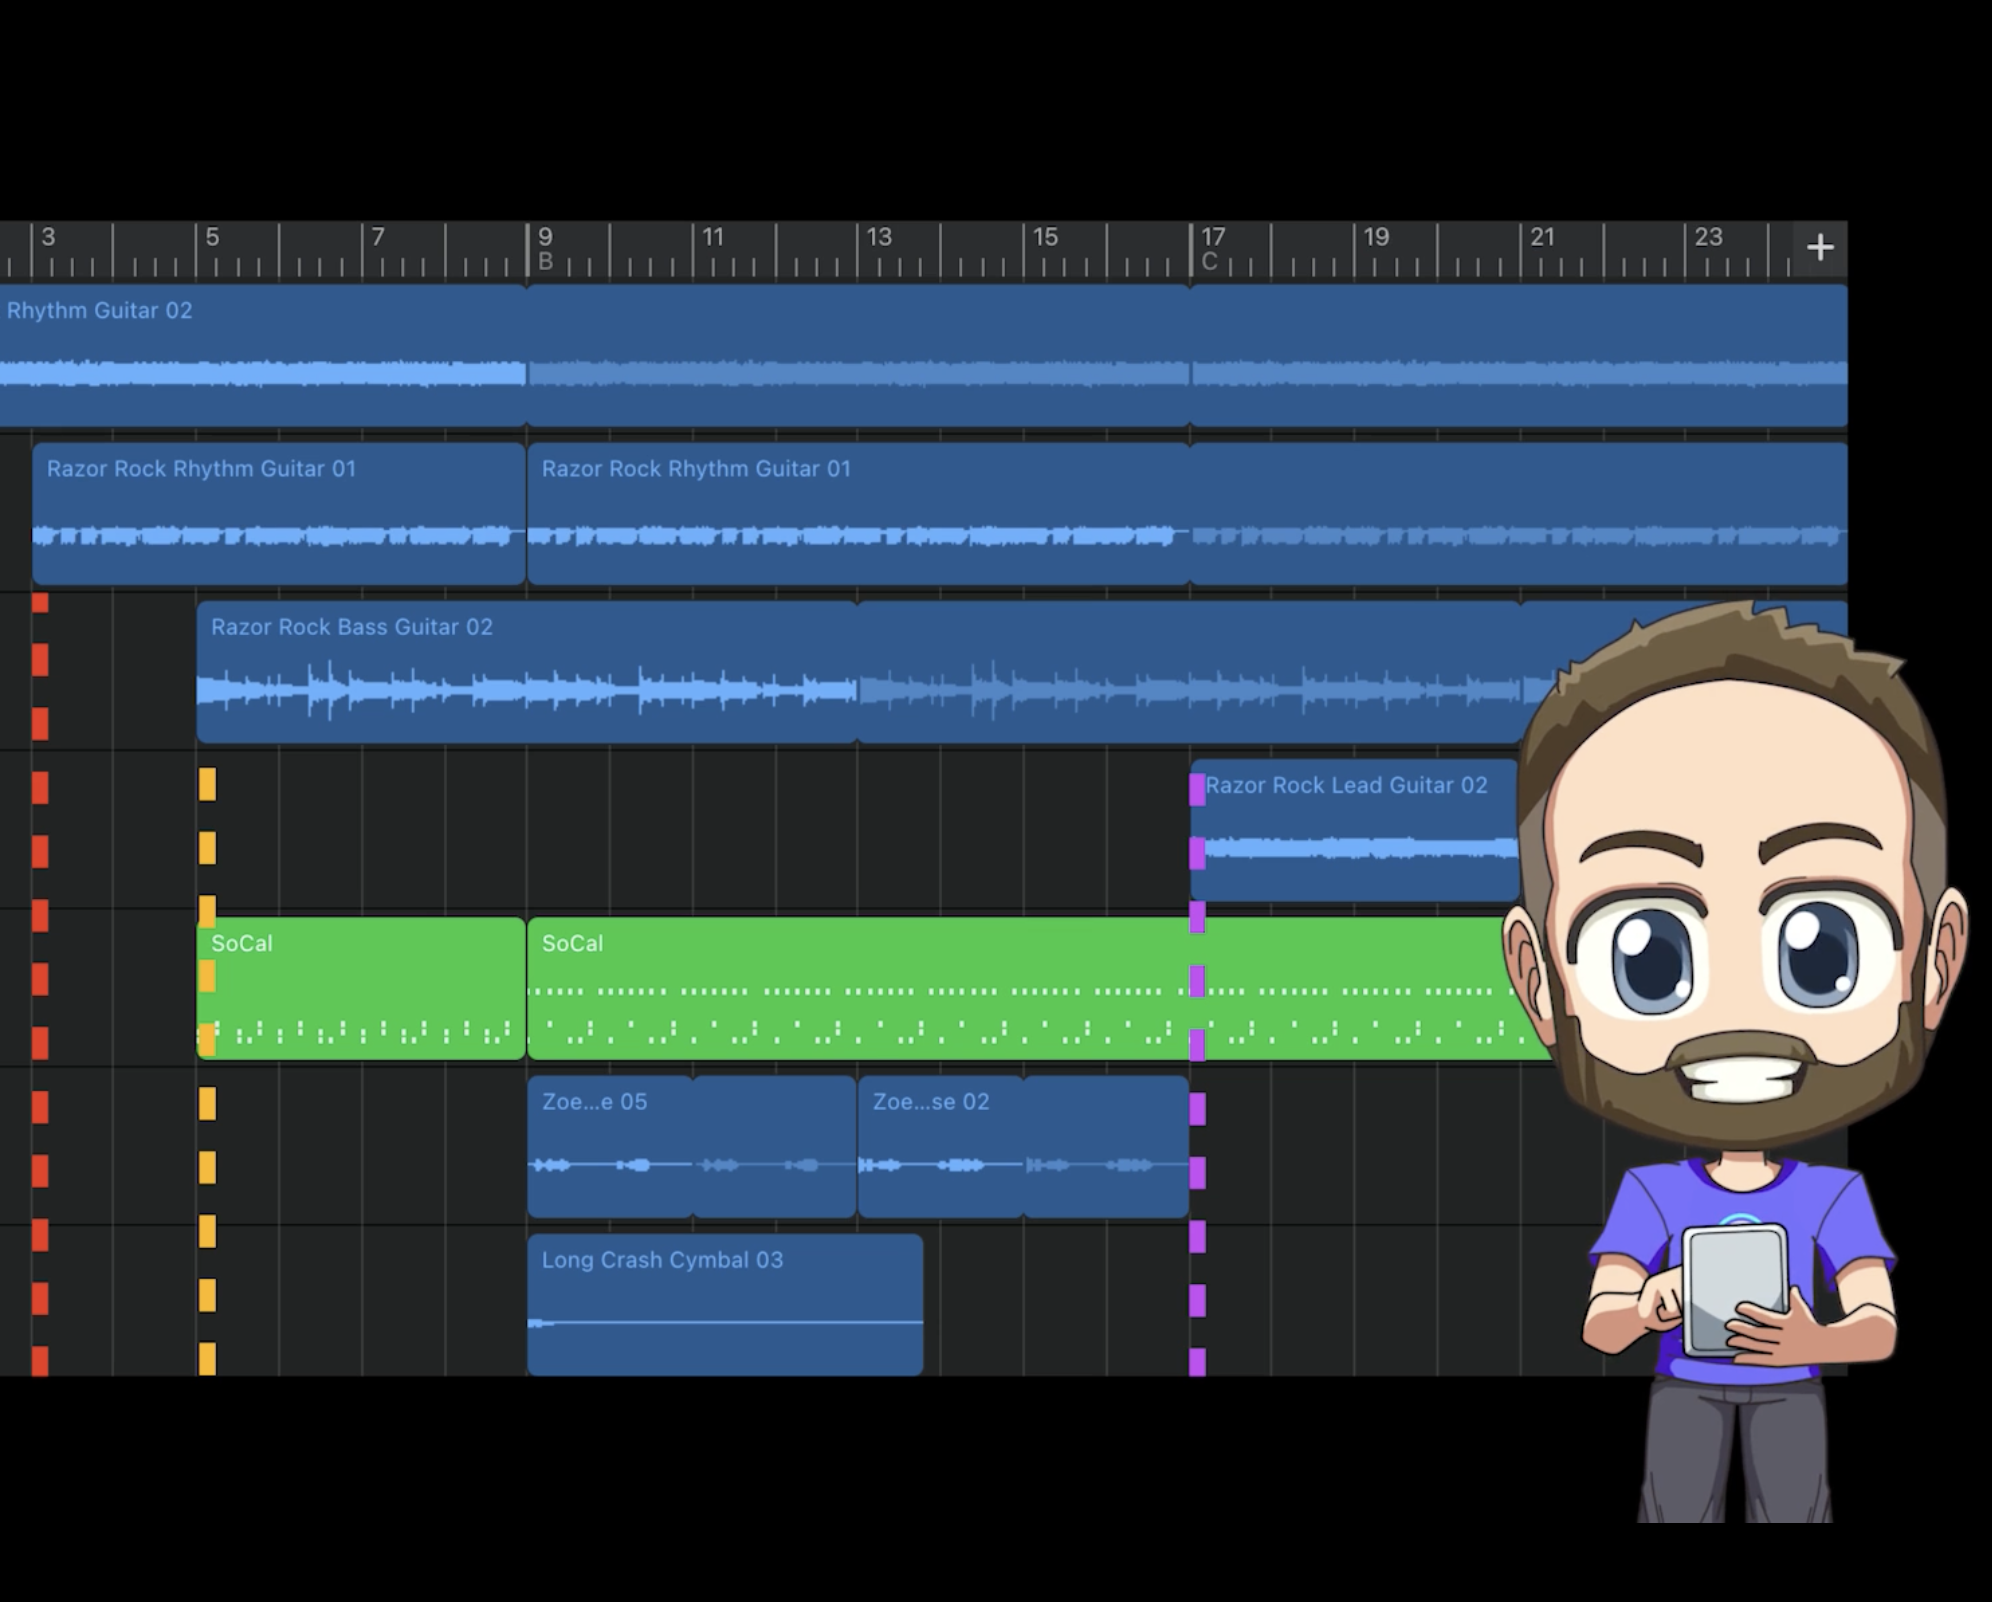Tap the plus button to add song section

(1819, 247)
